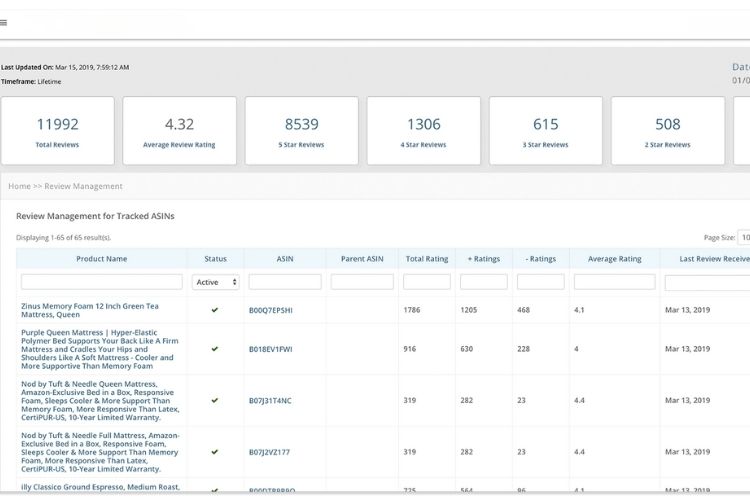Sort by the Average Rating column header
750x500 pixels.
615,259
